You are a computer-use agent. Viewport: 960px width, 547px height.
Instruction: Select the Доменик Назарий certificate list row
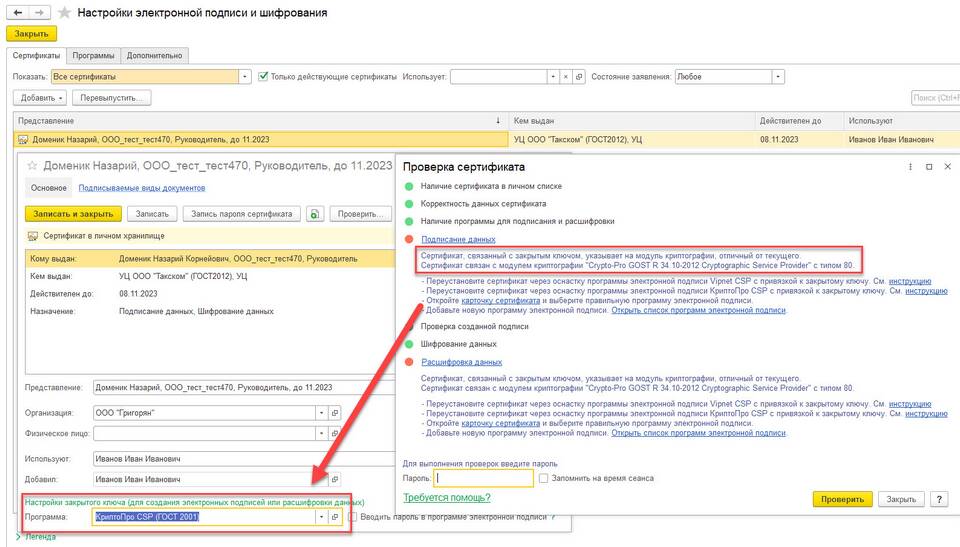[x=486, y=140]
